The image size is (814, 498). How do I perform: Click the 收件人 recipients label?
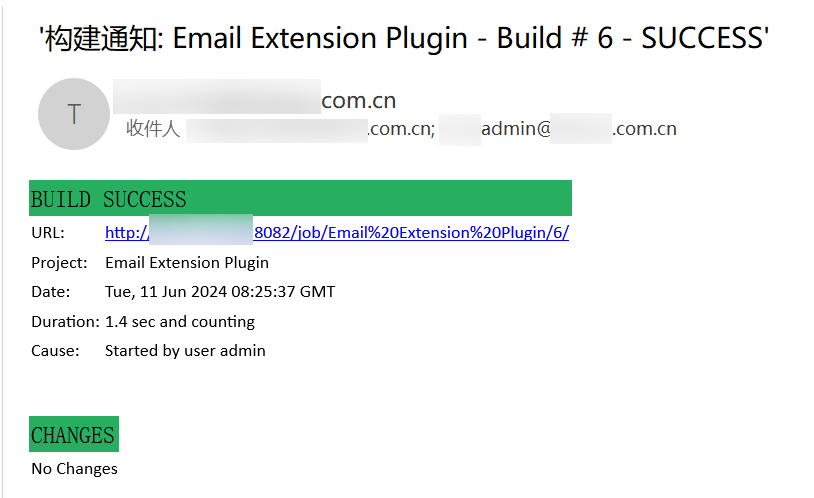coord(153,129)
